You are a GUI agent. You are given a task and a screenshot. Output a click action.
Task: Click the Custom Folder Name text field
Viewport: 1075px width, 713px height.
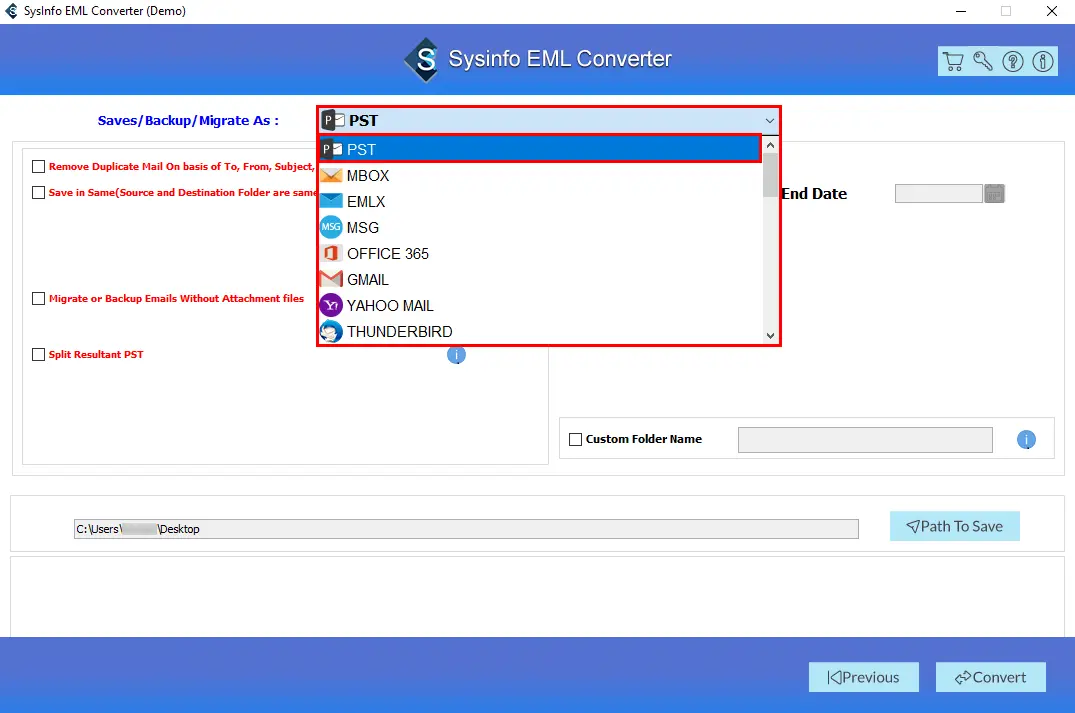(x=865, y=440)
